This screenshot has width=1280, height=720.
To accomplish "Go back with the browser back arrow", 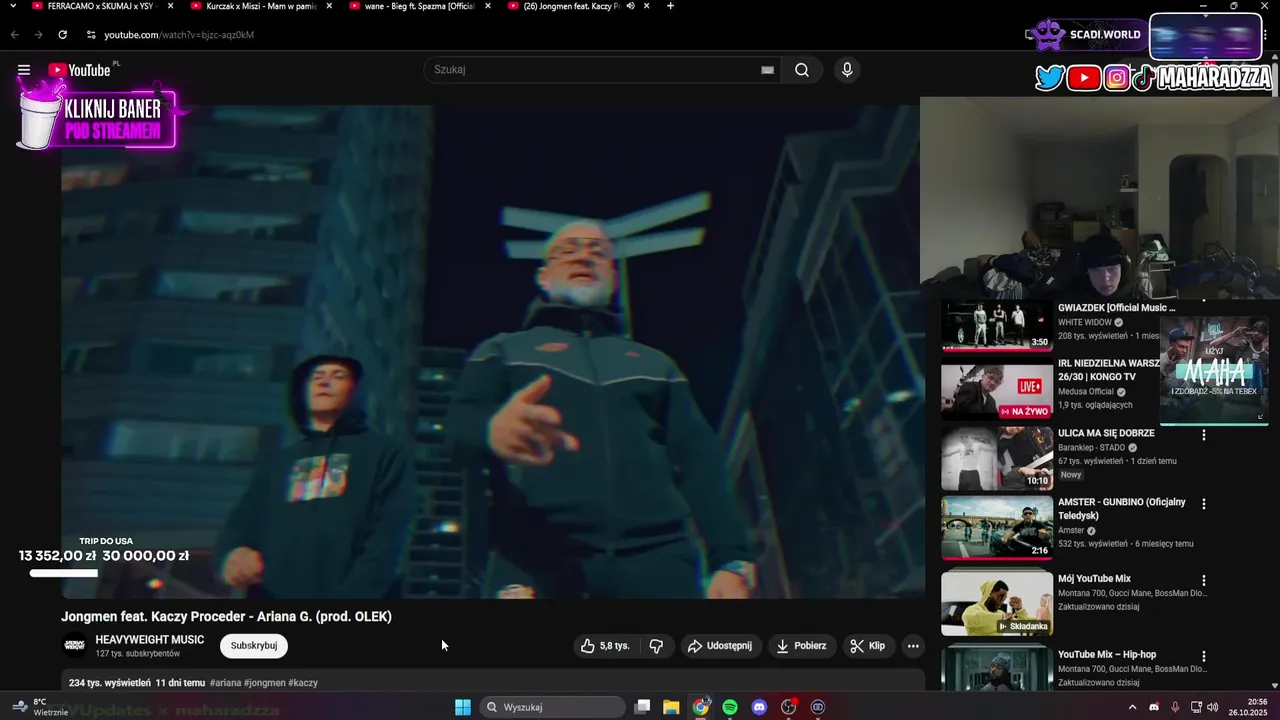I will point(14,35).
